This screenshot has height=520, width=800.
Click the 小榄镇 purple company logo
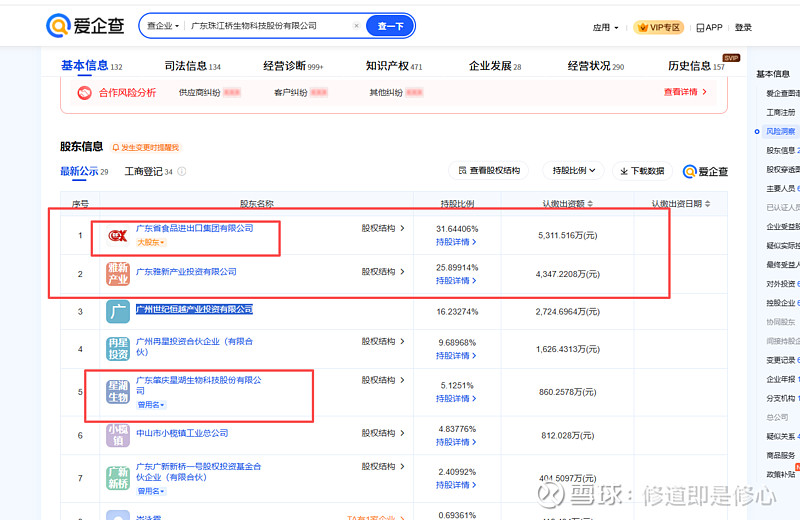coord(118,434)
